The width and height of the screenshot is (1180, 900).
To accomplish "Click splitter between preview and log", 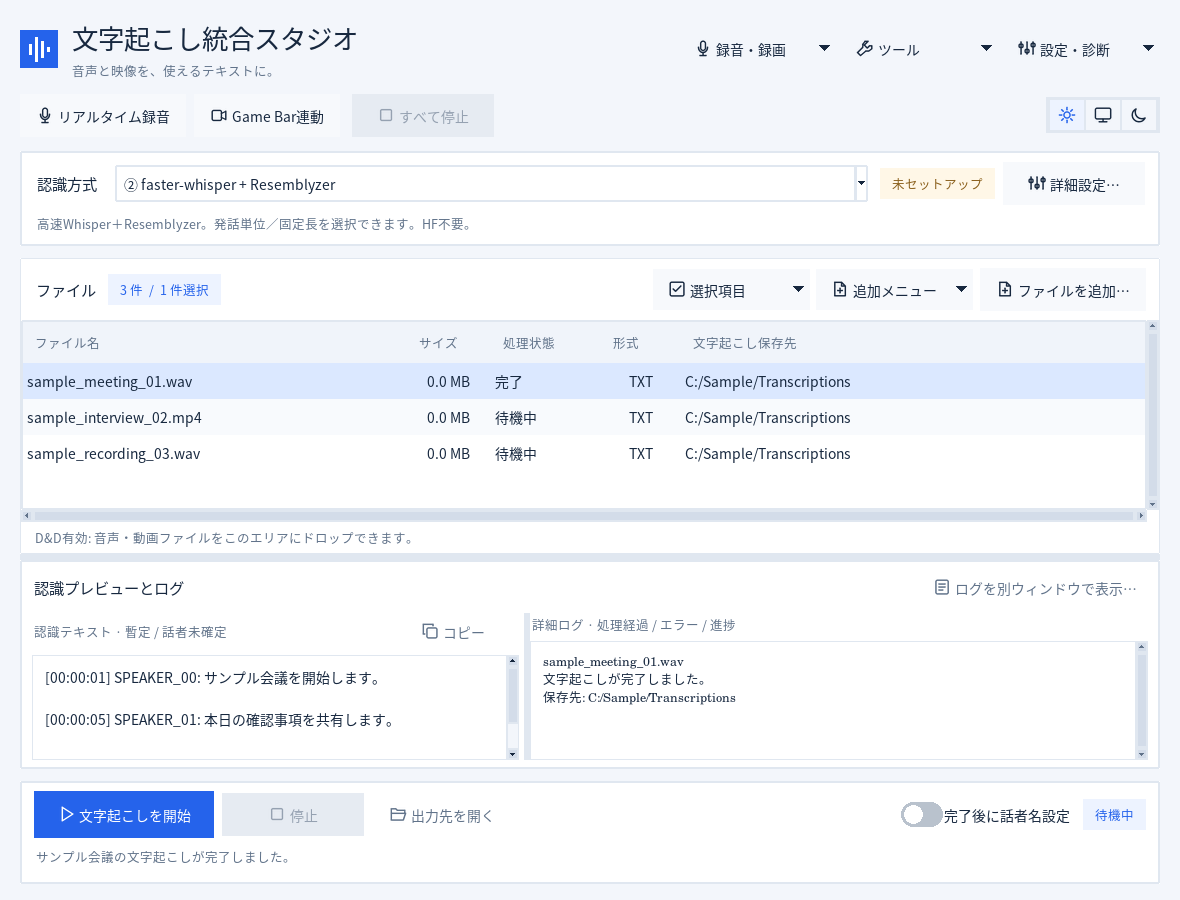I will pos(527,686).
